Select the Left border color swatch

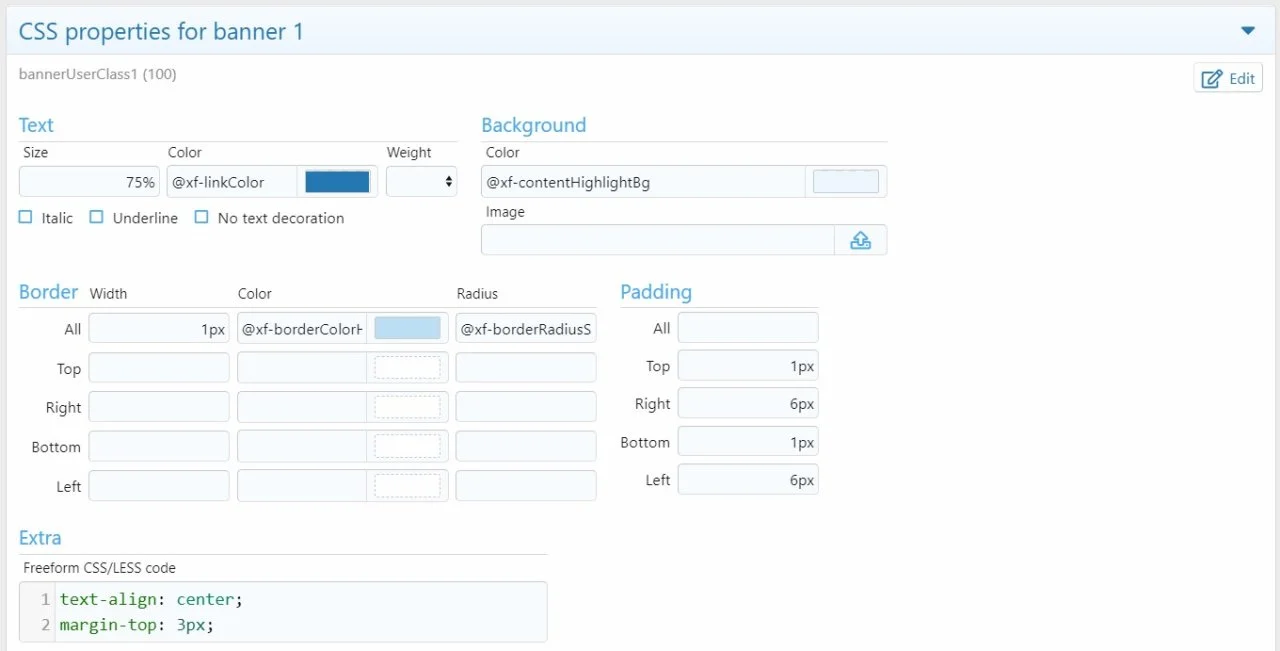pos(407,486)
